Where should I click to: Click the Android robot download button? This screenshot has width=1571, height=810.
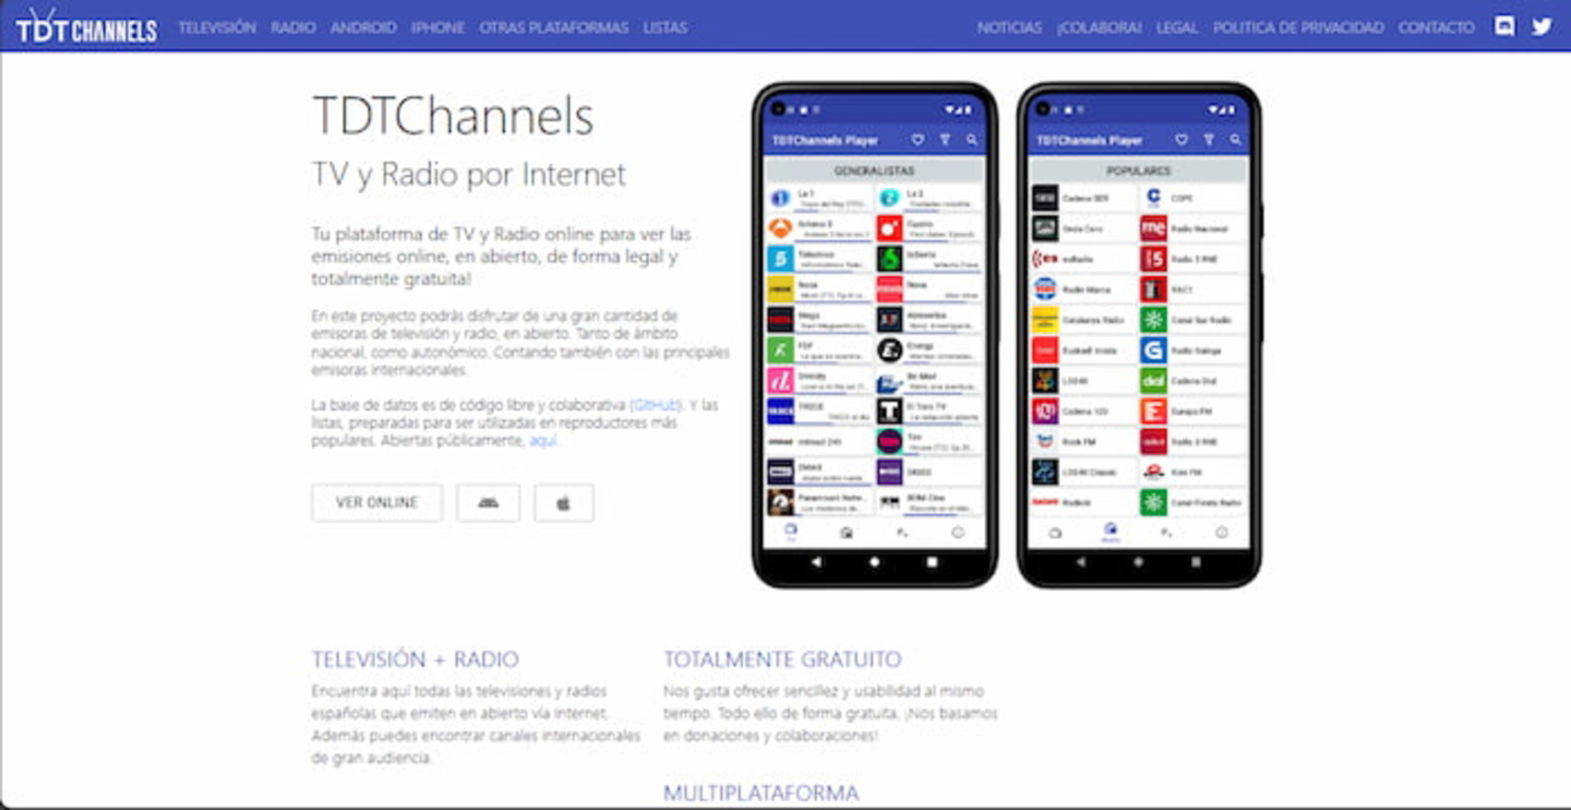tap(488, 503)
